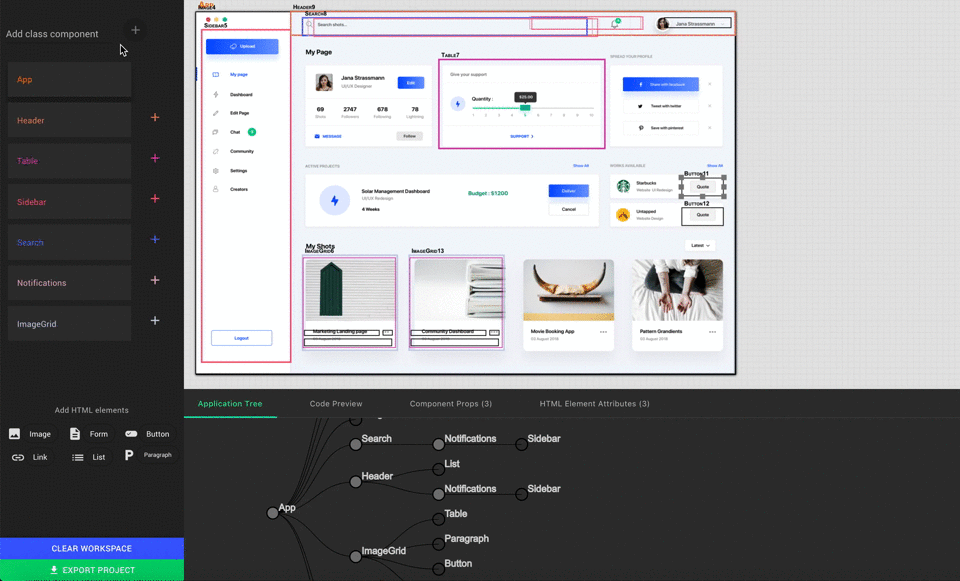Click the Quantity slider handle in mockup

pyautogui.click(x=525, y=108)
